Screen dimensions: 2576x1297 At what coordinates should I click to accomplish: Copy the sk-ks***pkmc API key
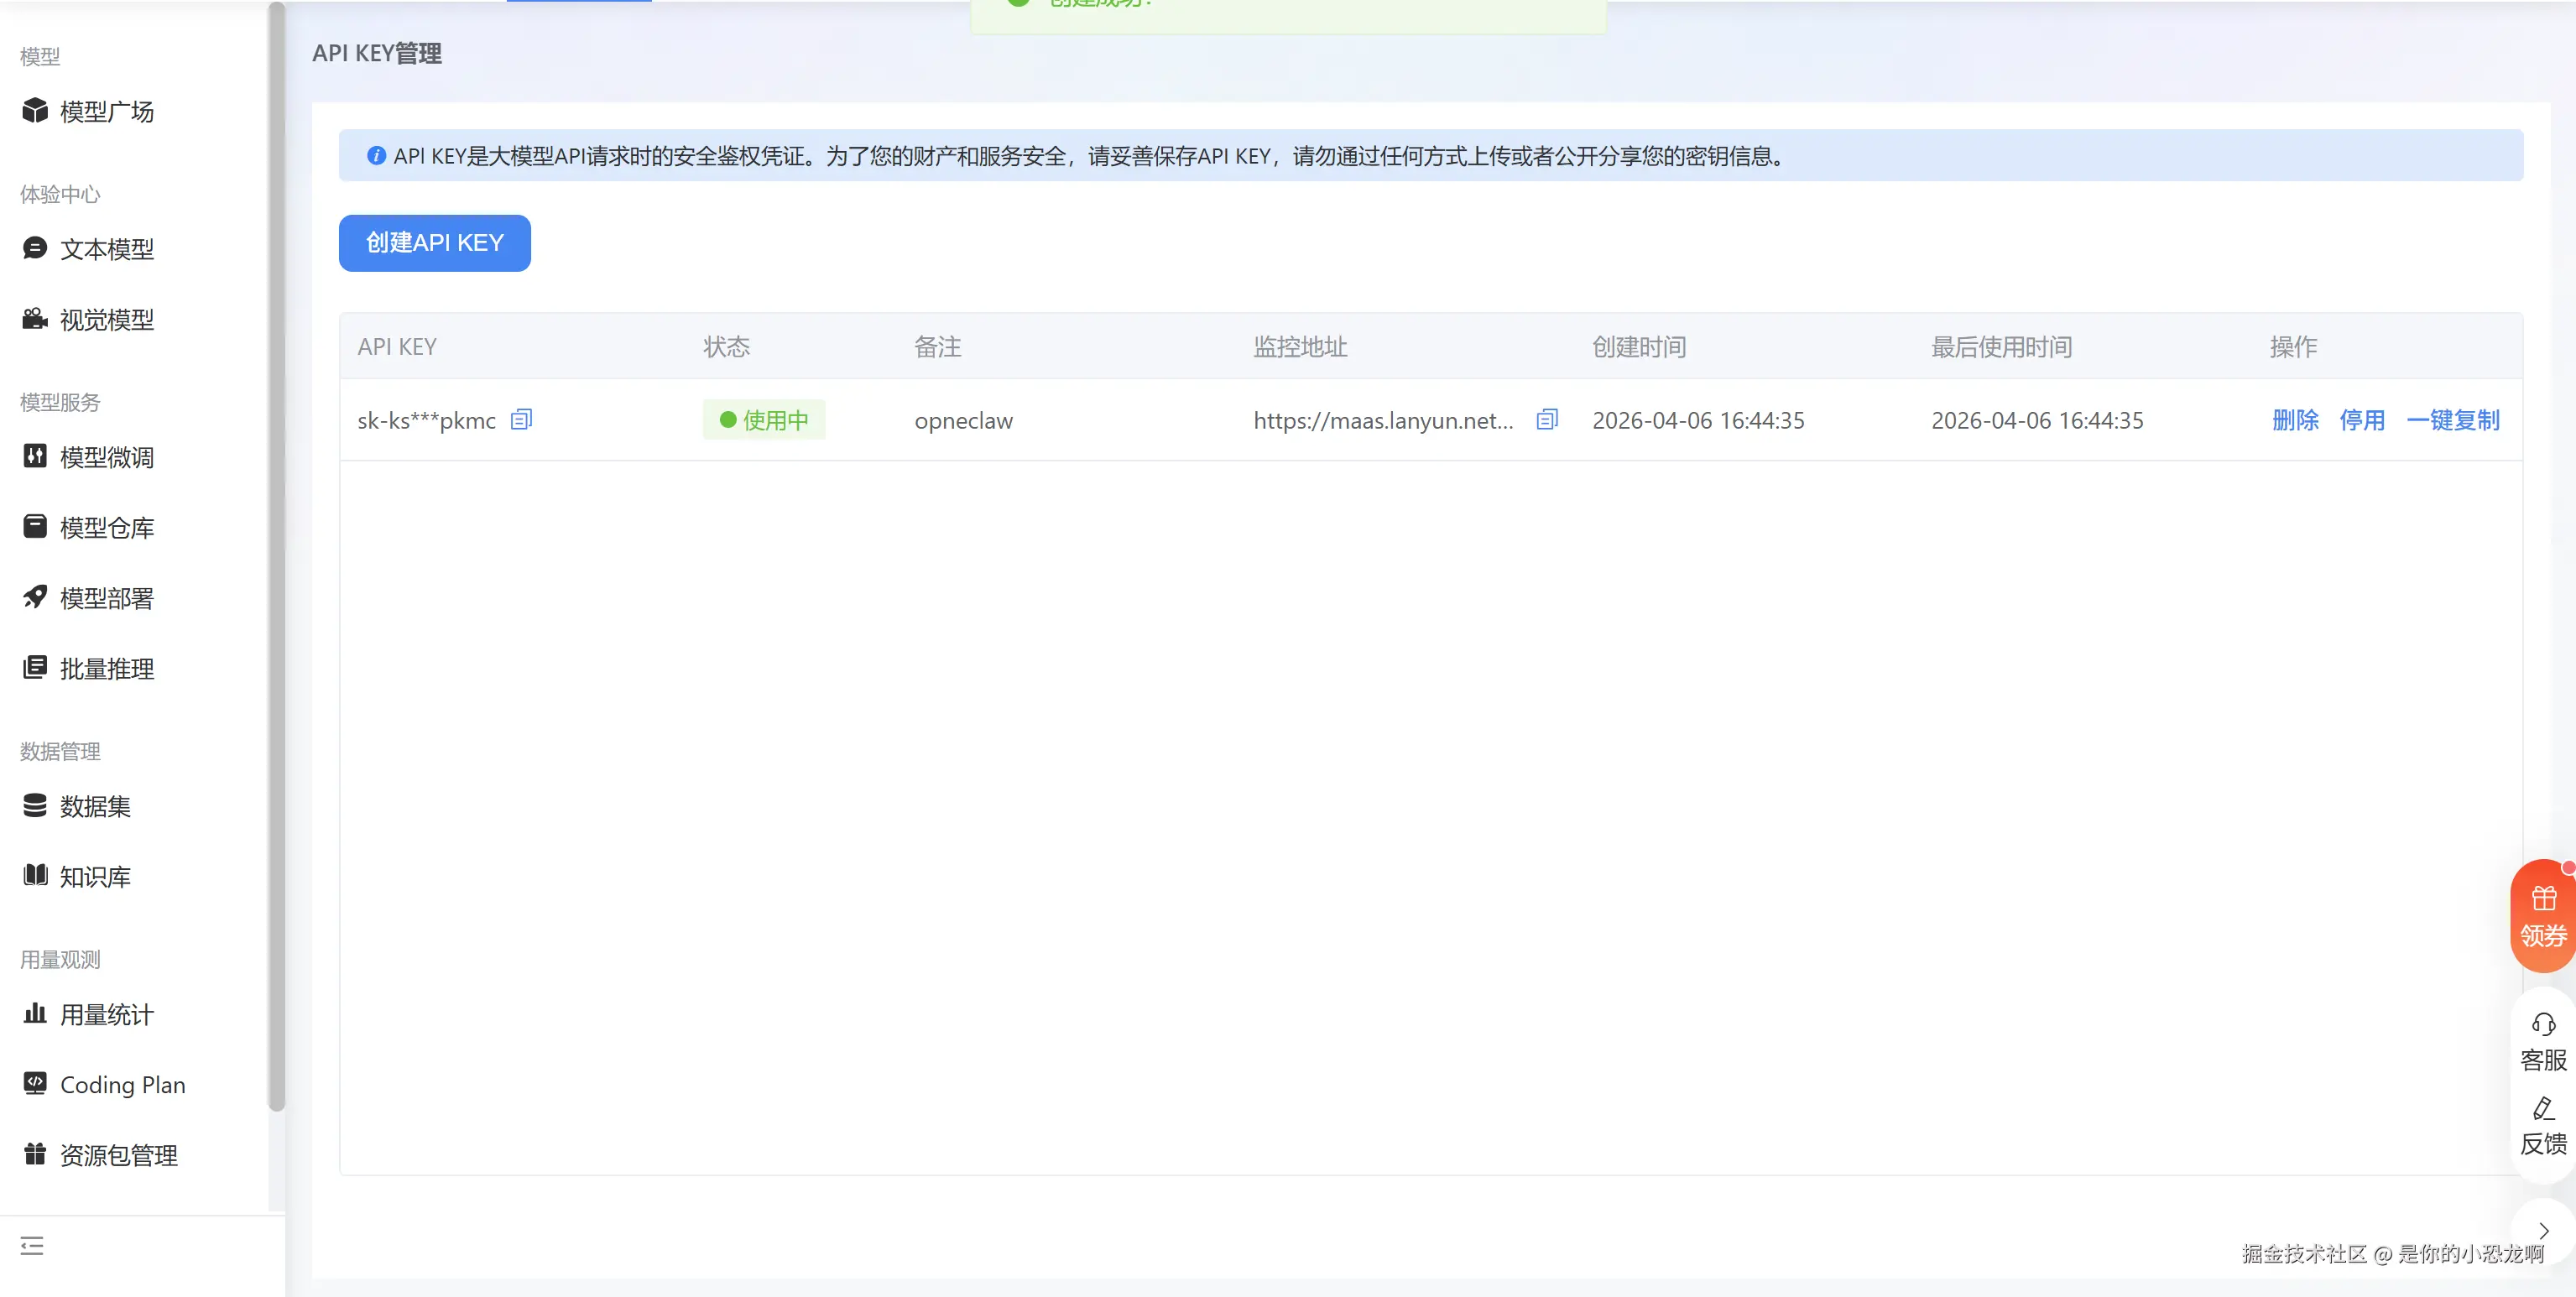pyautogui.click(x=521, y=420)
